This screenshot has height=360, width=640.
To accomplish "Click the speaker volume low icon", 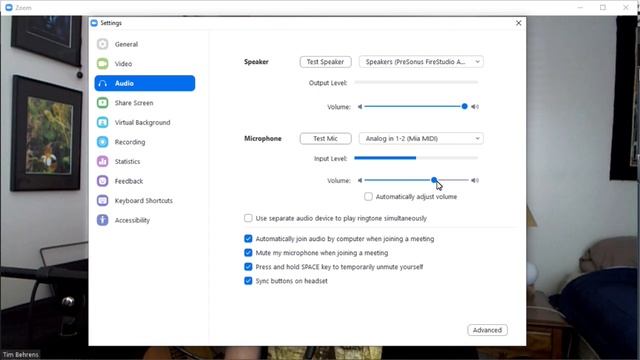I will click(360, 107).
